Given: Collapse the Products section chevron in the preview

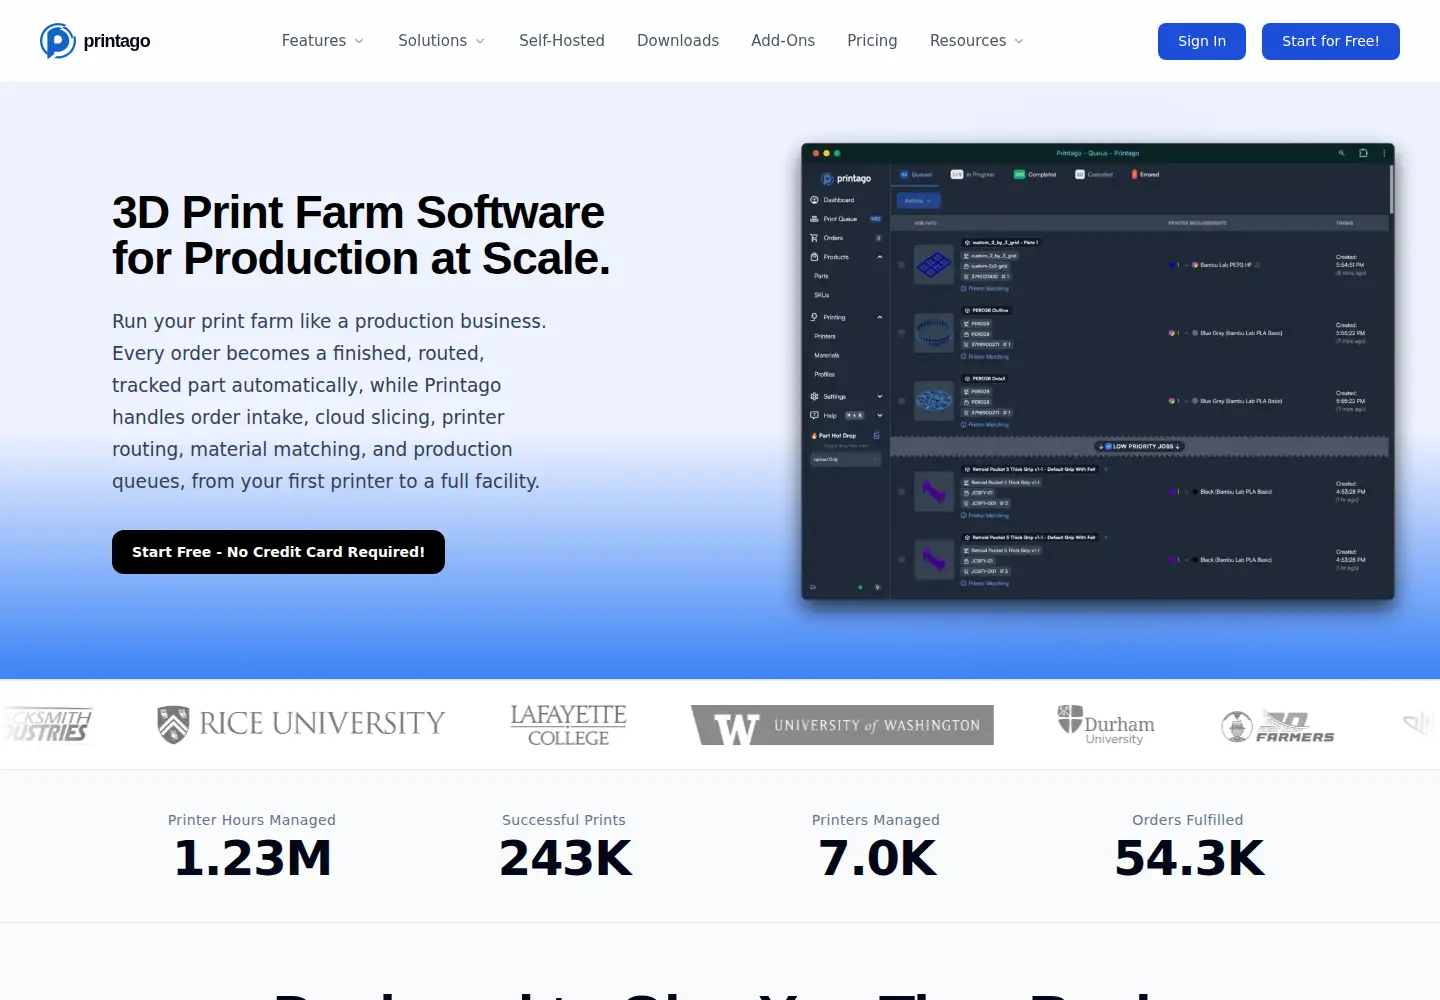Looking at the screenshot, I should [x=880, y=257].
